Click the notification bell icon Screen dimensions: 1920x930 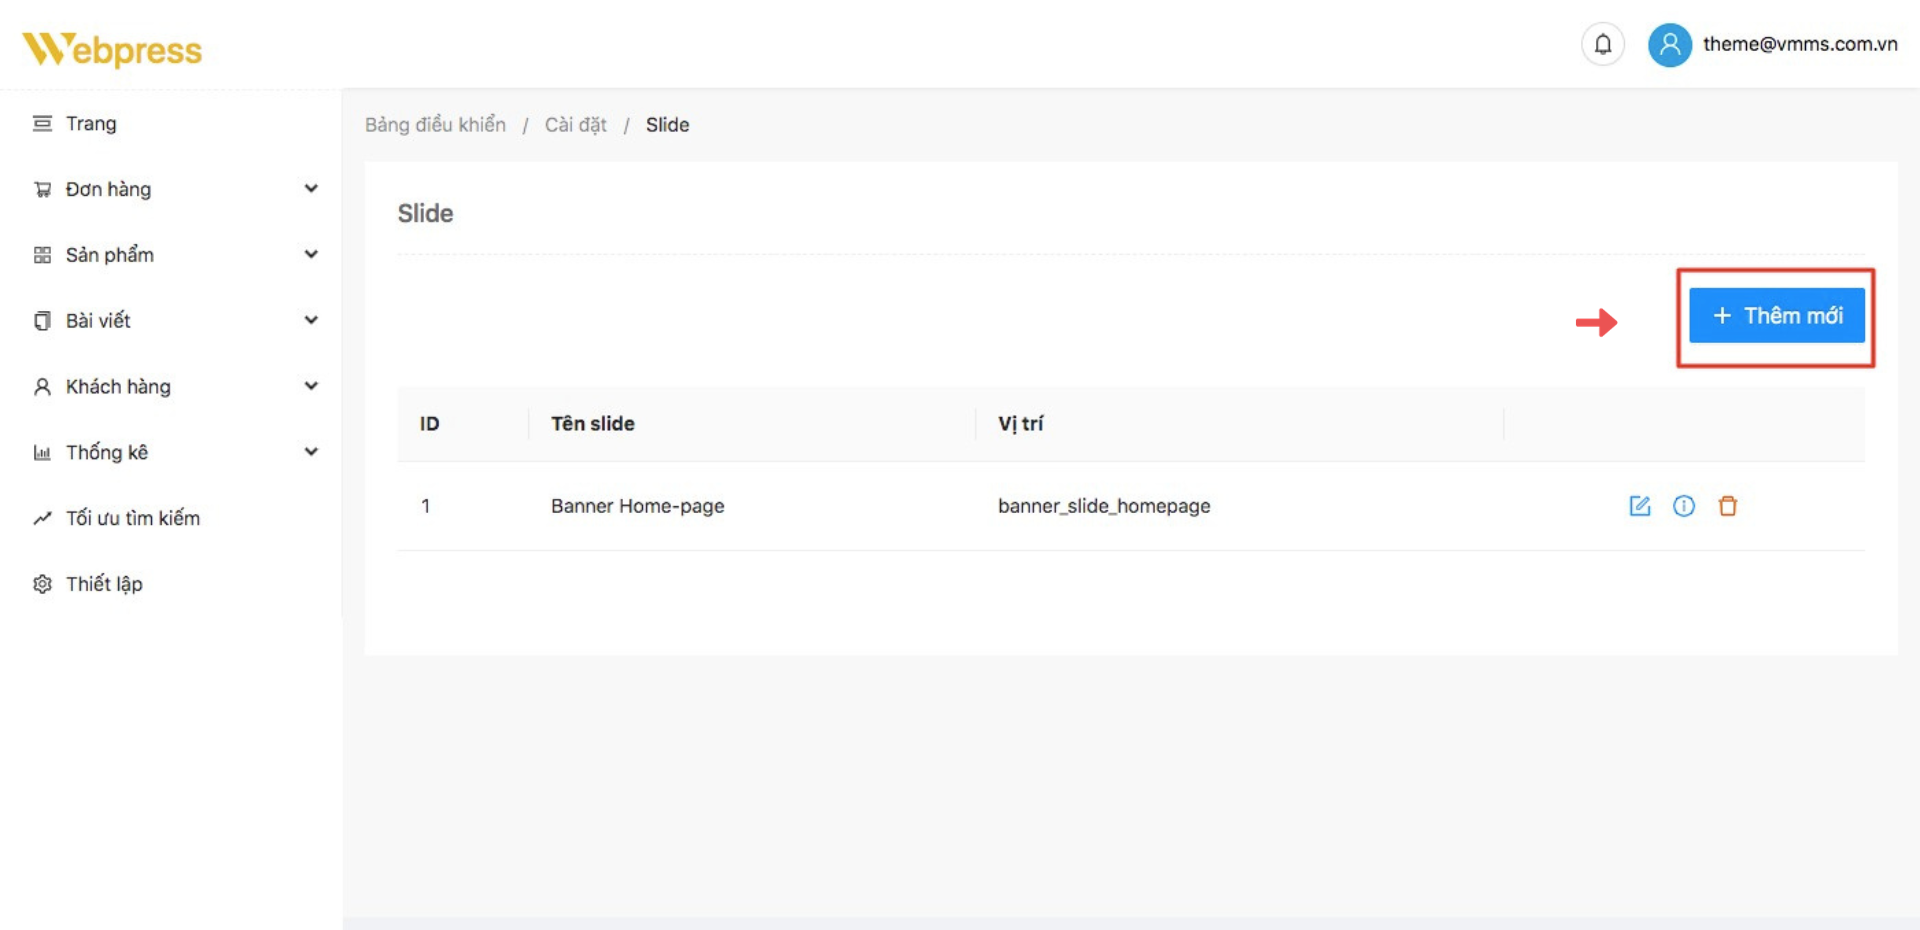tap(1602, 45)
